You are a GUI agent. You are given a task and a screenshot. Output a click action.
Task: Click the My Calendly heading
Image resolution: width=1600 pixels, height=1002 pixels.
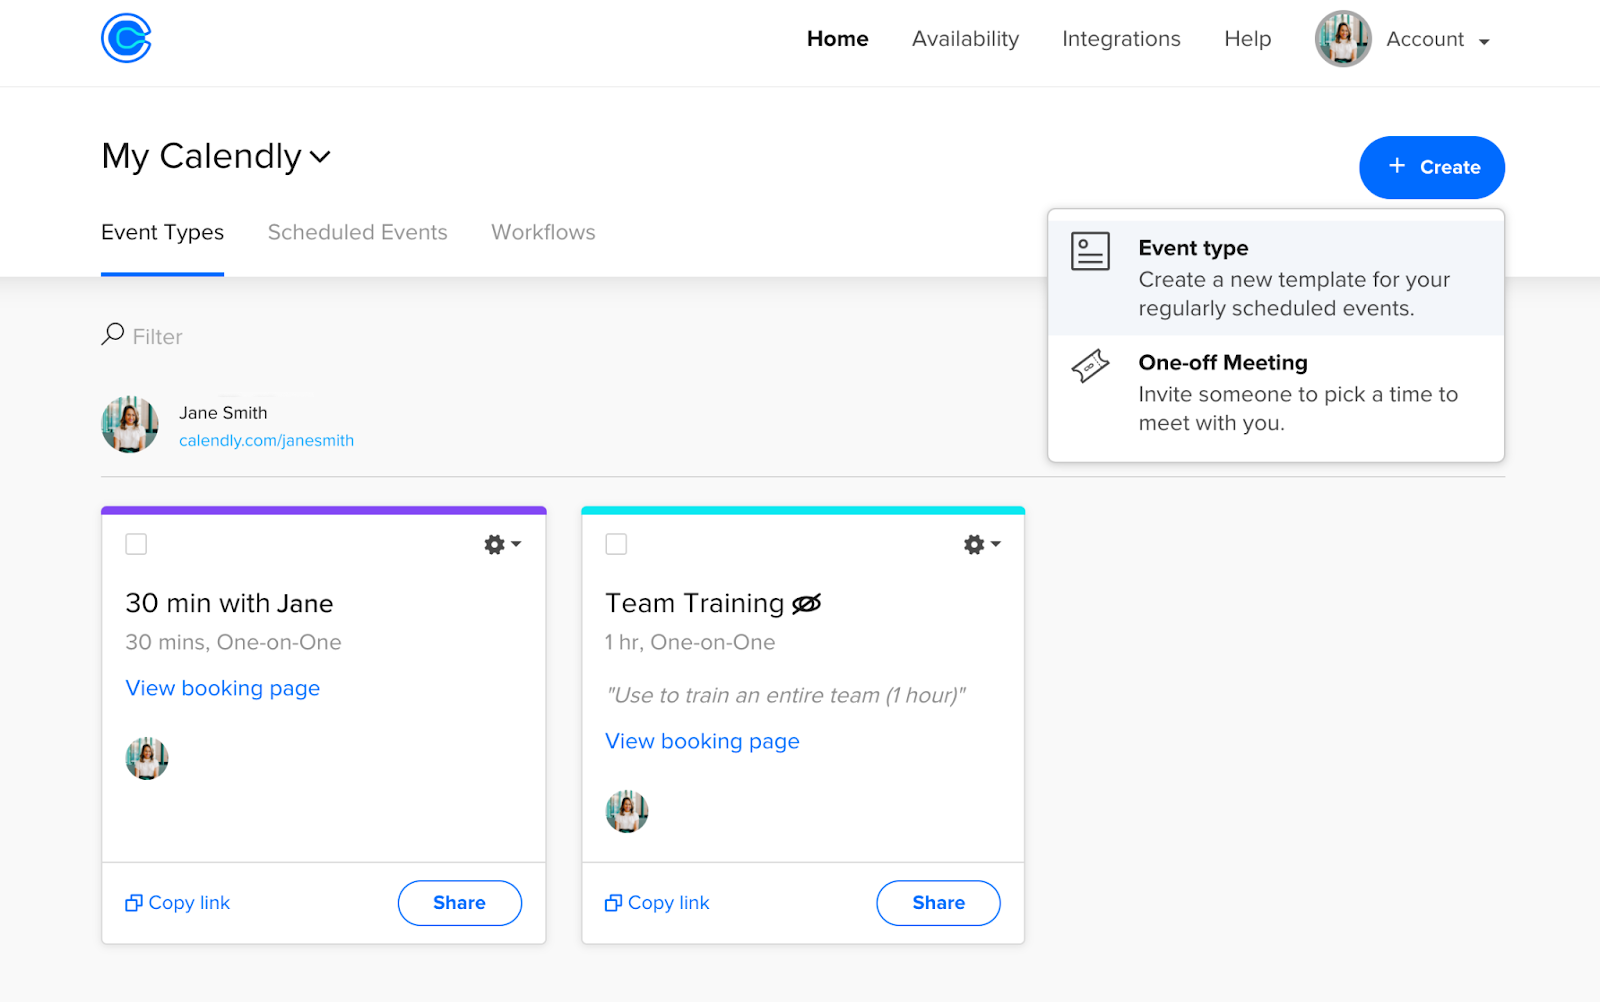point(201,156)
